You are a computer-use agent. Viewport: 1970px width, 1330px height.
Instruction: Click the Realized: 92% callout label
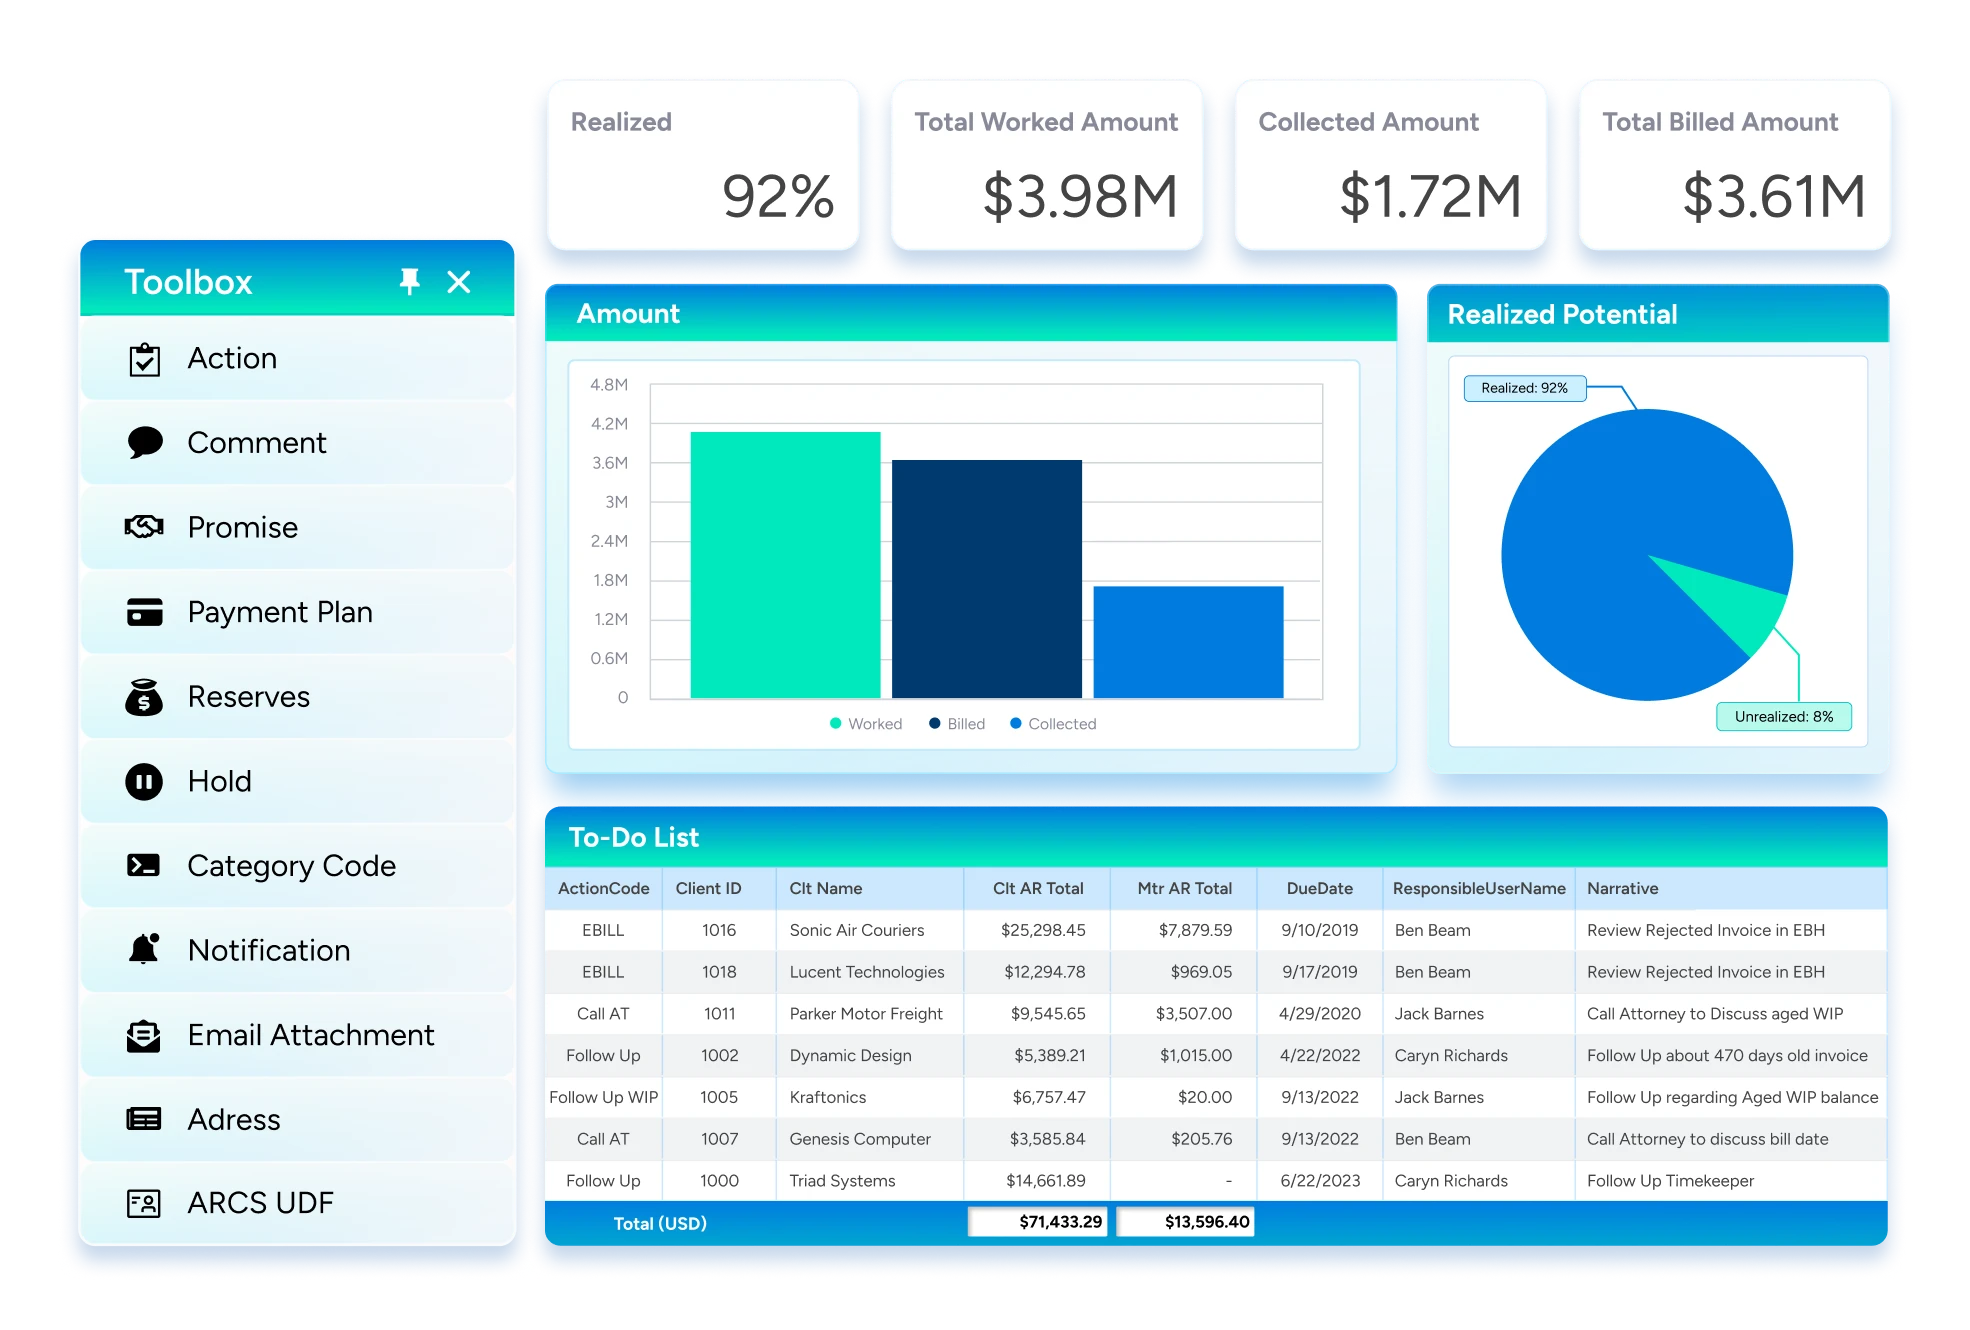(x=1523, y=388)
